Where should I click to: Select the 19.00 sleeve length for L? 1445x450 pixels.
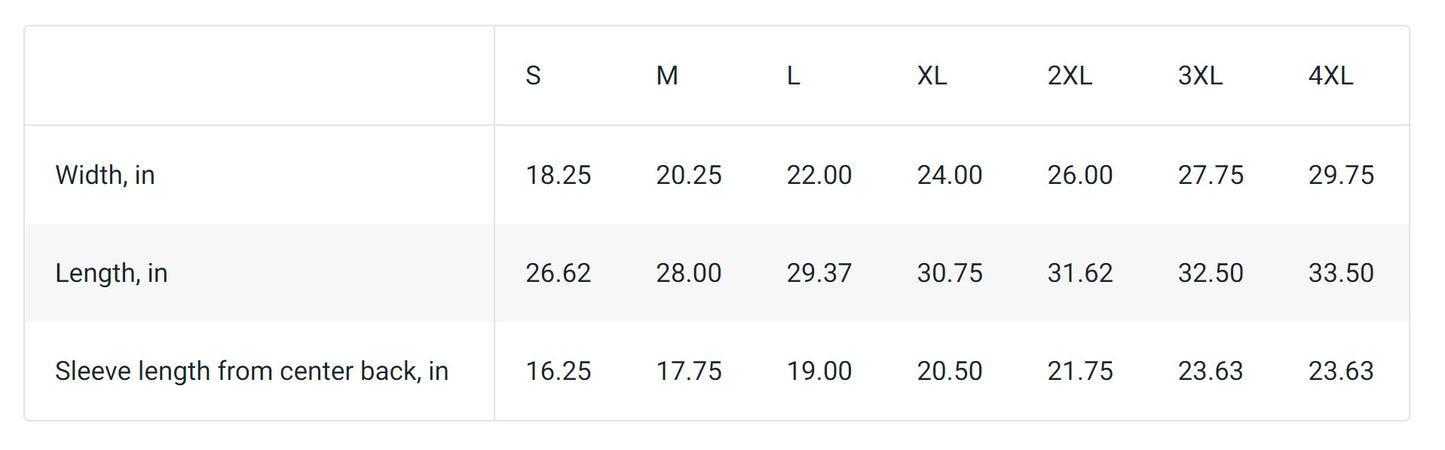[x=819, y=371]
